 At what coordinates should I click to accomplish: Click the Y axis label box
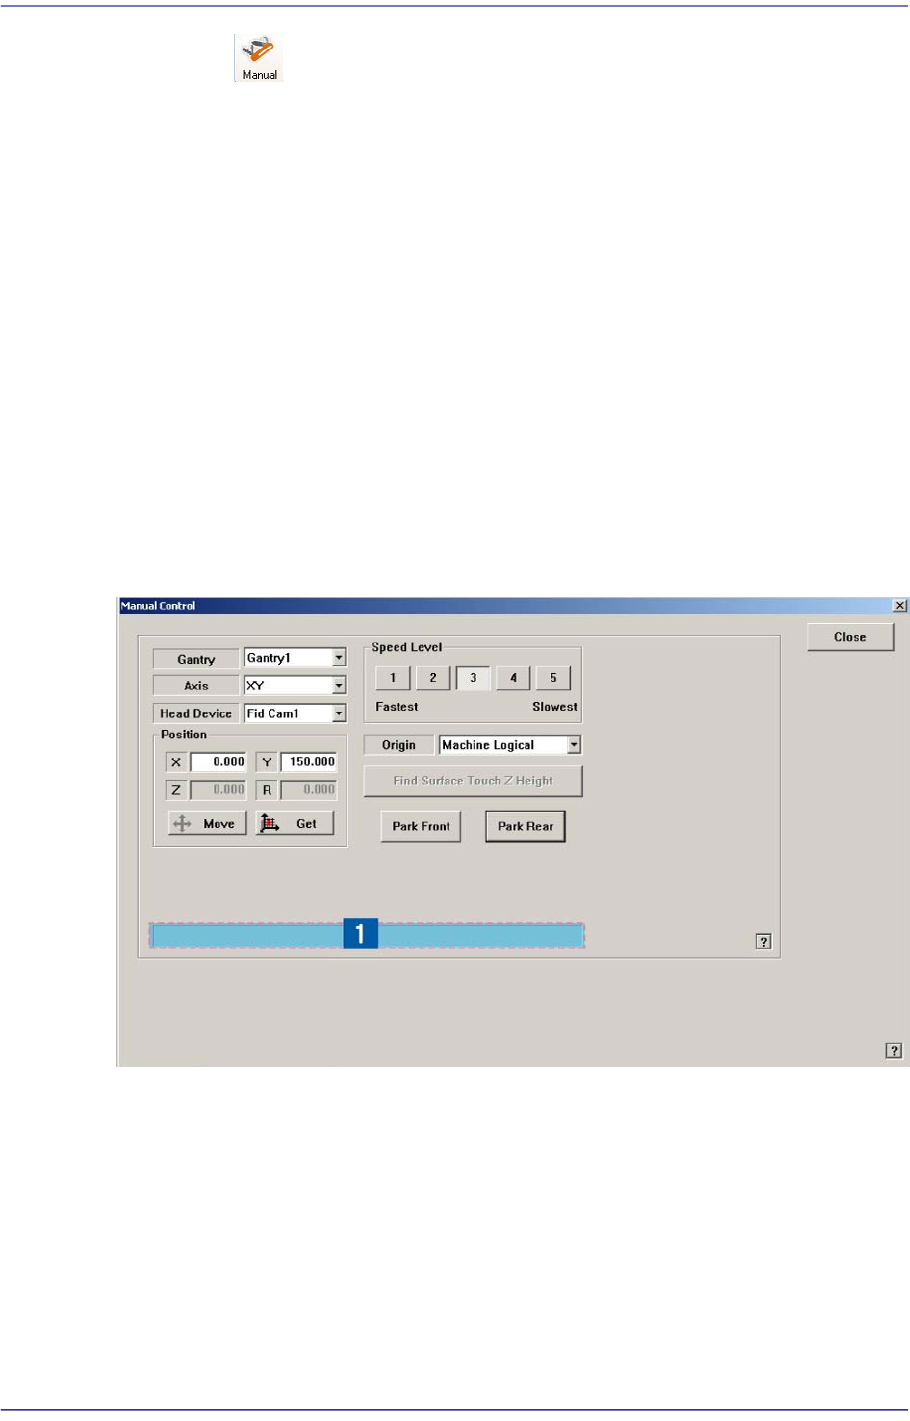(x=267, y=762)
